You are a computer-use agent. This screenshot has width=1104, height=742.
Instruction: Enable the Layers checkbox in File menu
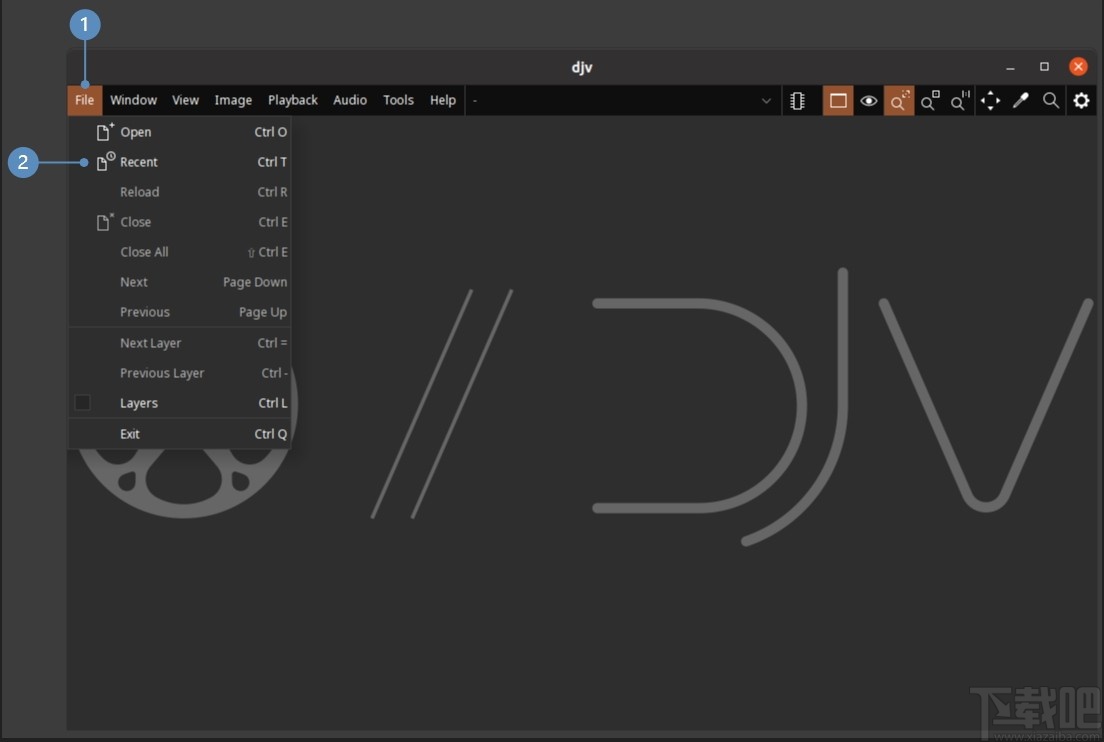pyautogui.click(x=82, y=402)
